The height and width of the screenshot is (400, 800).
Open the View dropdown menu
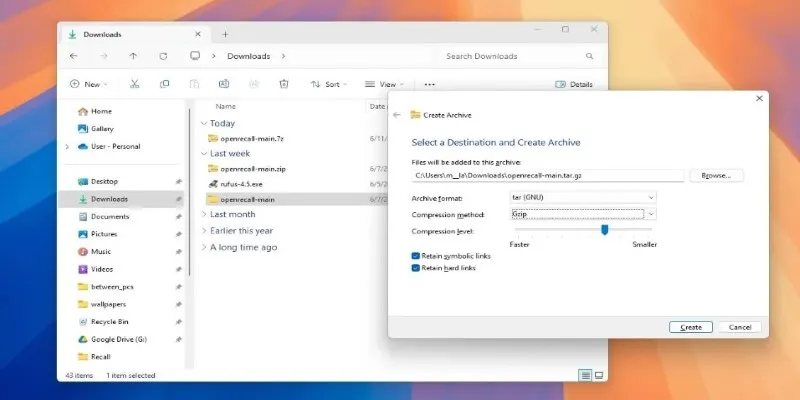coord(385,84)
